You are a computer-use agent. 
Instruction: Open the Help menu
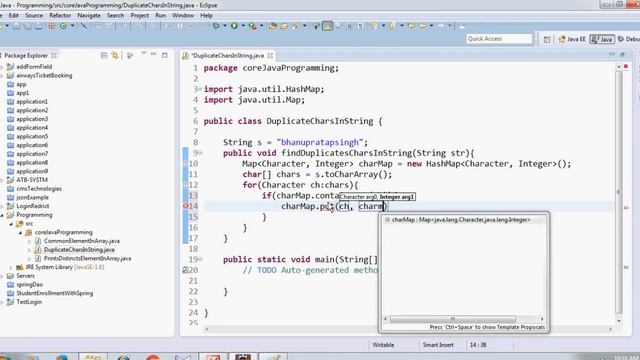click(x=207, y=16)
